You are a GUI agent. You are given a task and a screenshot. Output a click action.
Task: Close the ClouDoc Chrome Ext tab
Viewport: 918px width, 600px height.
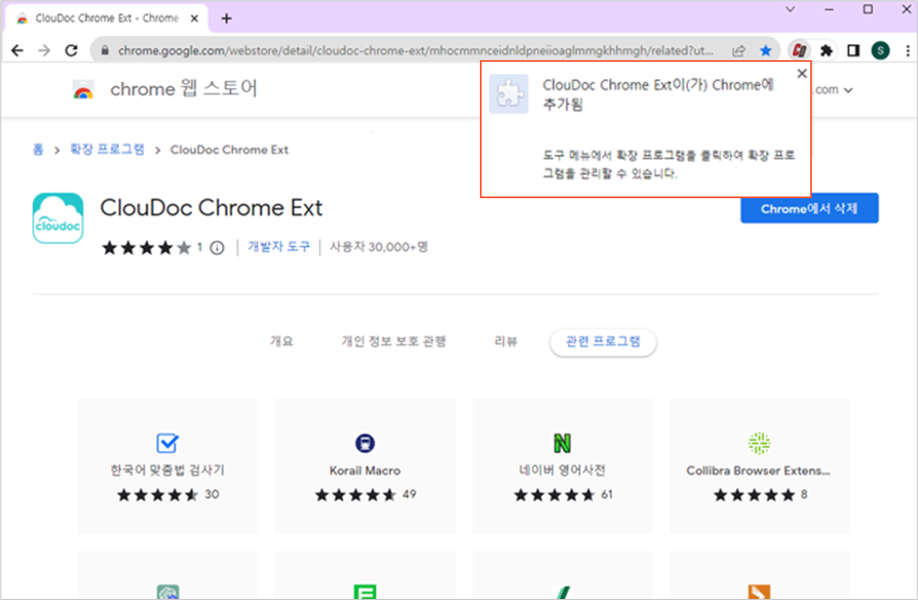194,19
